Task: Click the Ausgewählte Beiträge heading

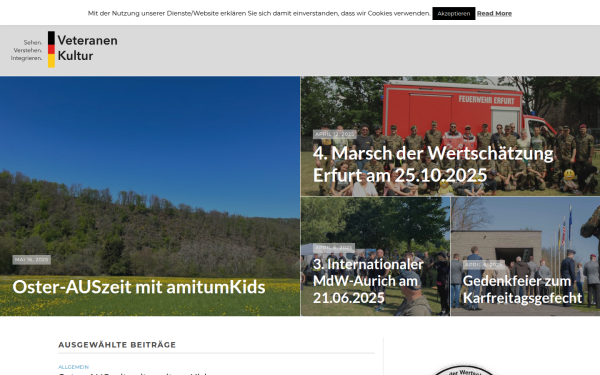Action: coord(117,345)
